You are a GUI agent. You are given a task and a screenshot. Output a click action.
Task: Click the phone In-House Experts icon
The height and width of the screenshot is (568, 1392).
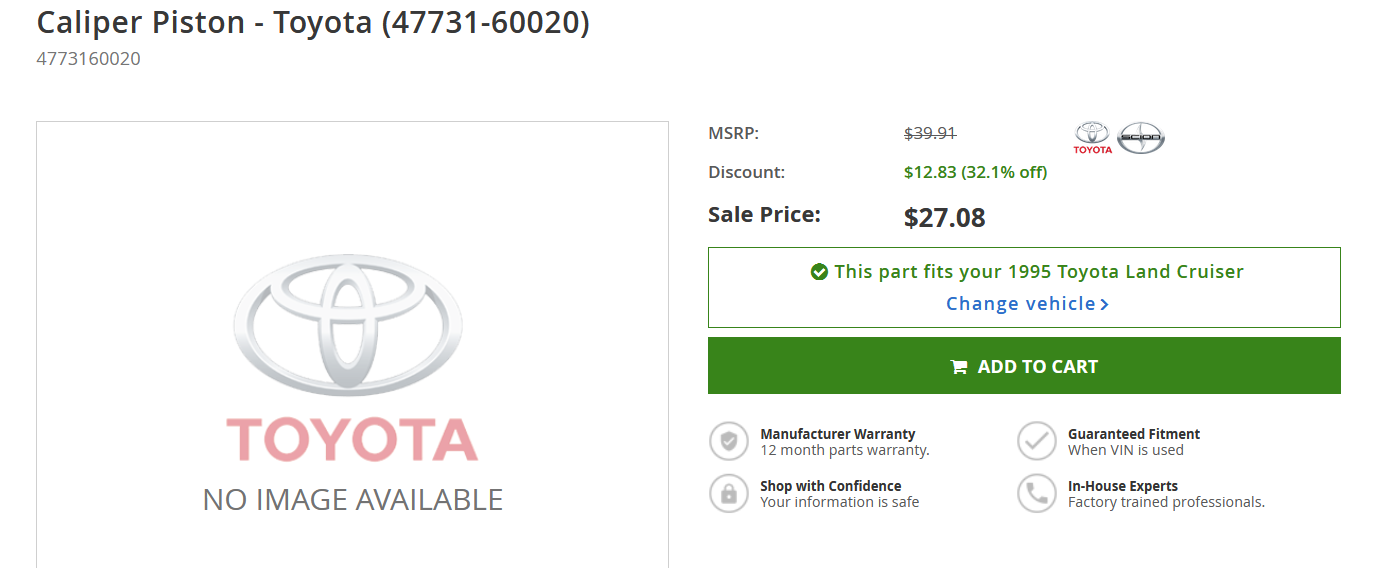pyautogui.click(x=1037, y=493)
